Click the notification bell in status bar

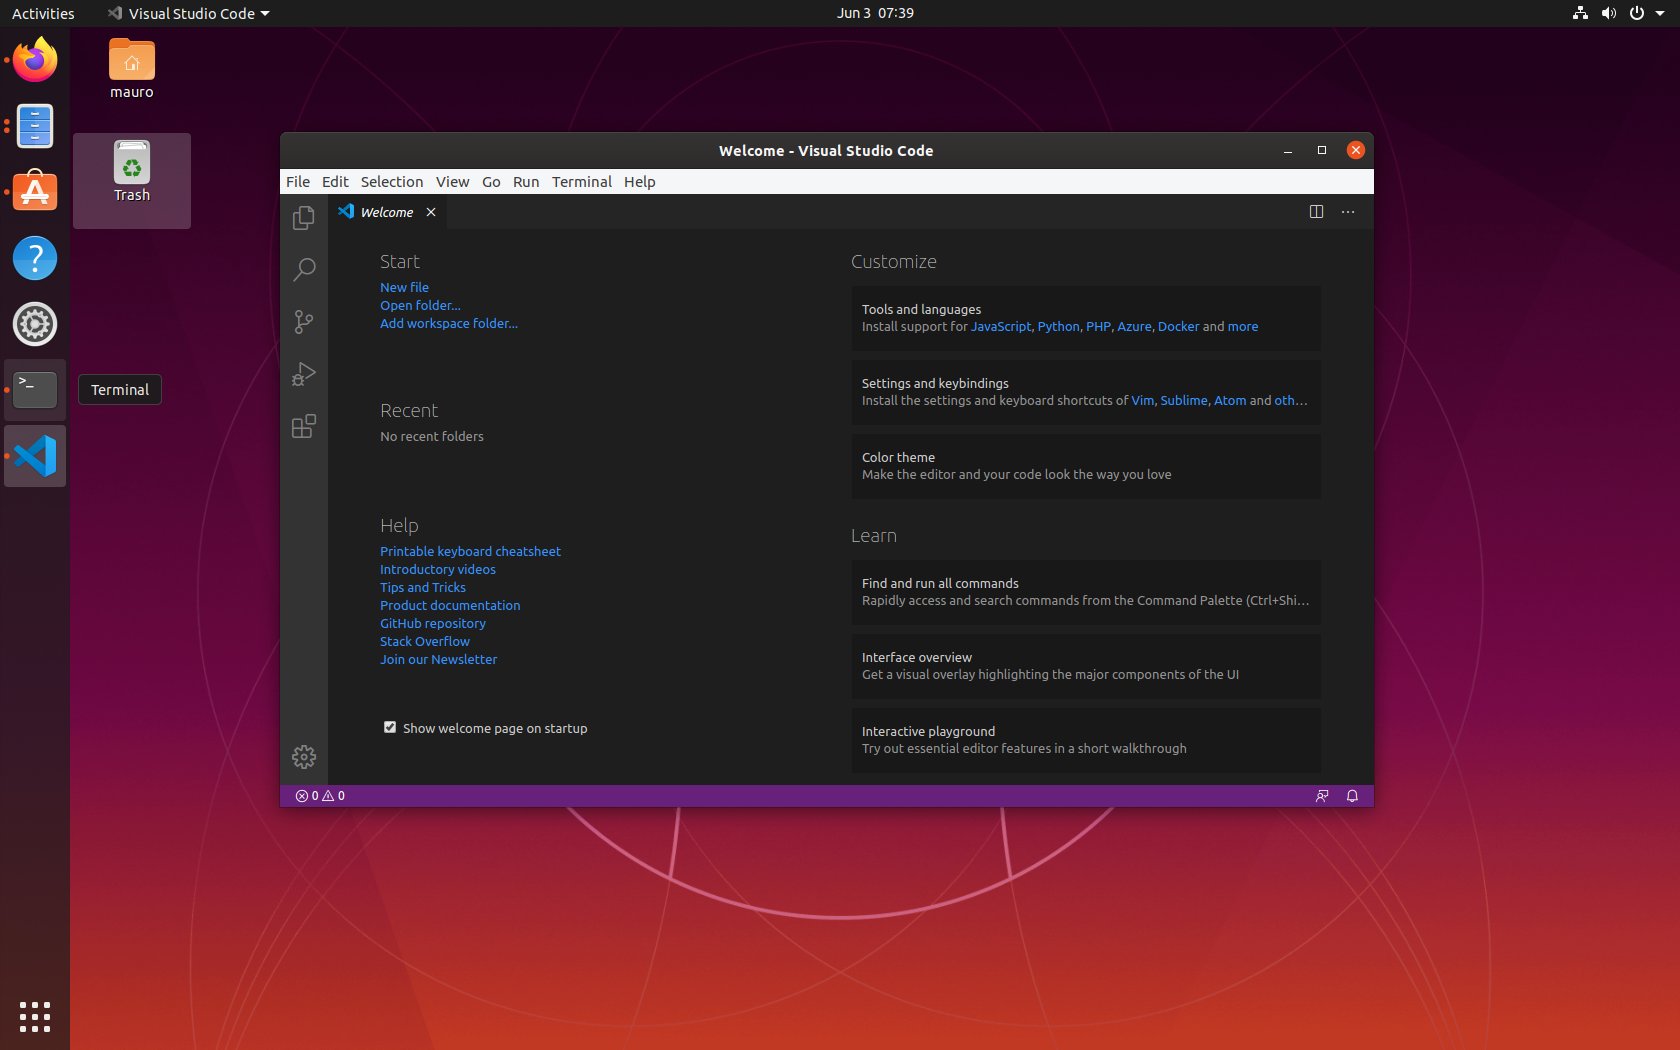(1351, 796)
